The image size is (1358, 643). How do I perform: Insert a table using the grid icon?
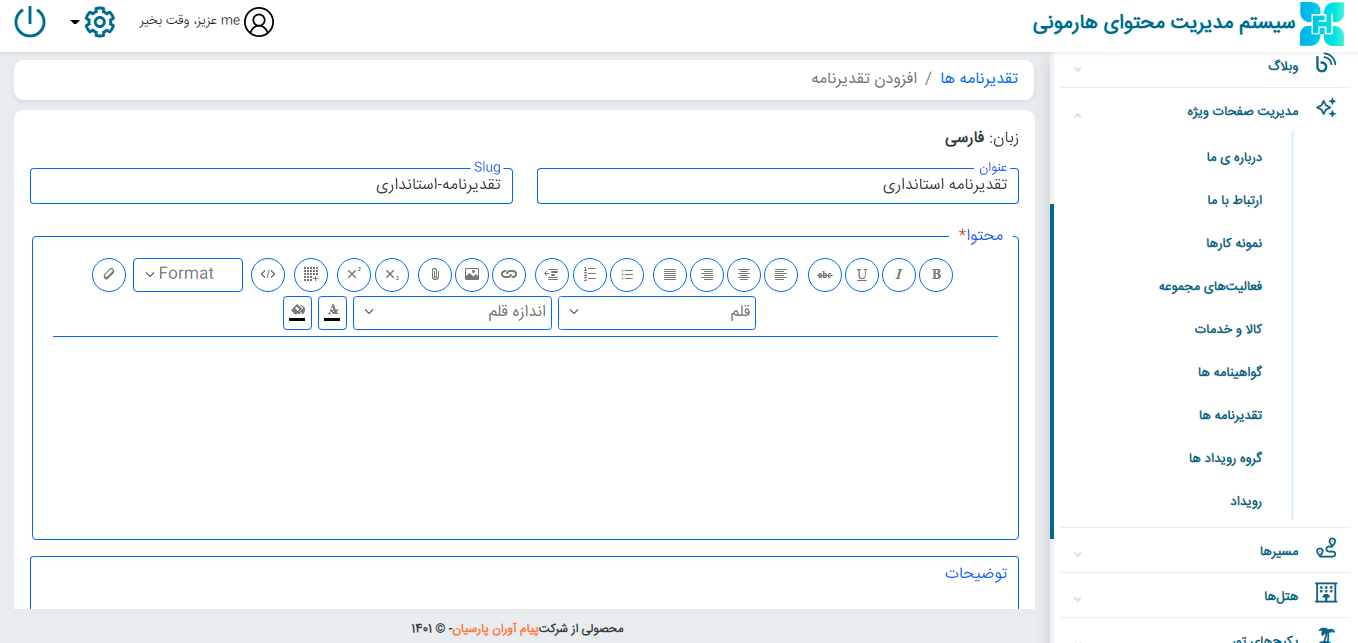311,274
